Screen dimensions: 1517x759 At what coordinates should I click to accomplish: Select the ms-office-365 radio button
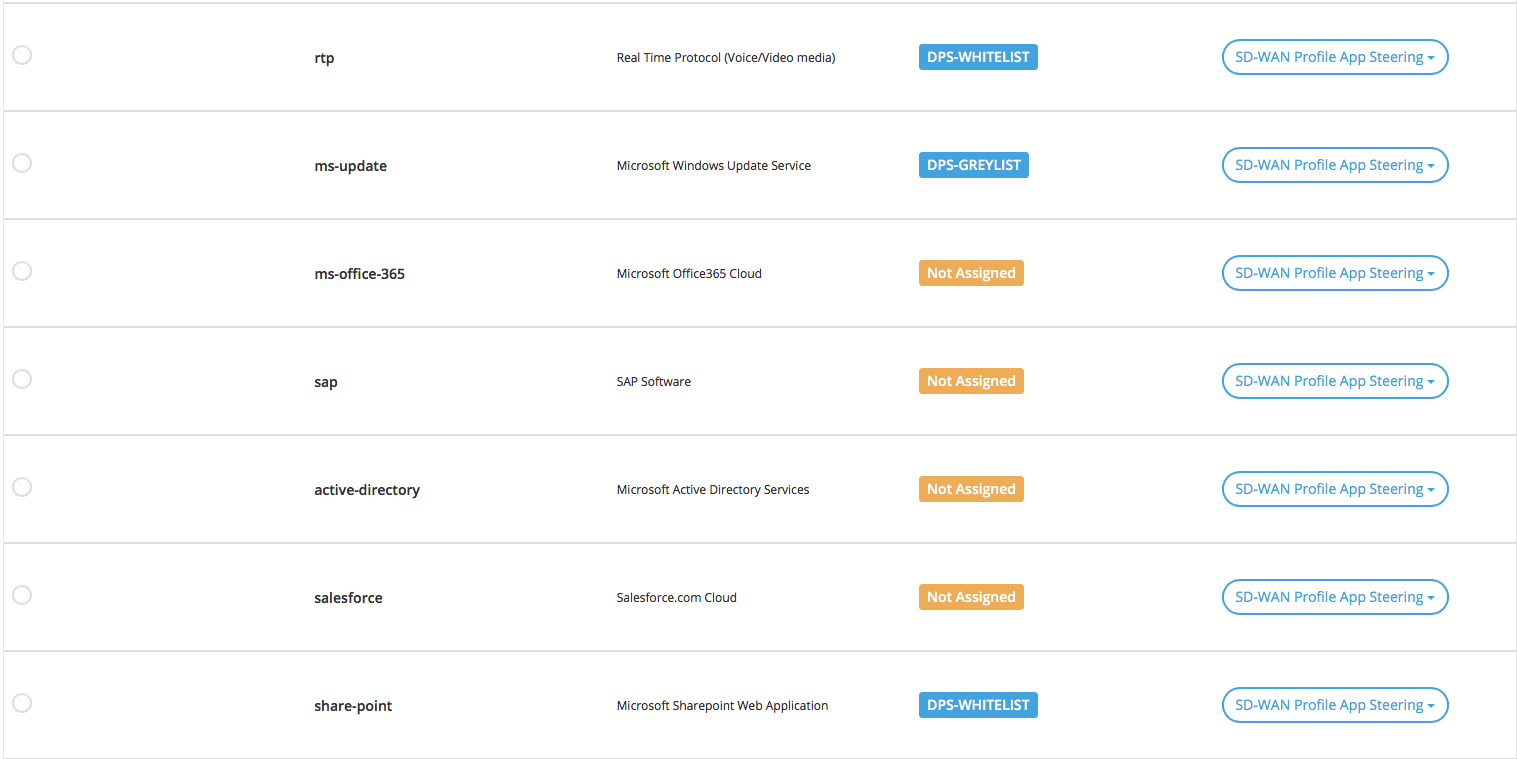tap(22, 271)
